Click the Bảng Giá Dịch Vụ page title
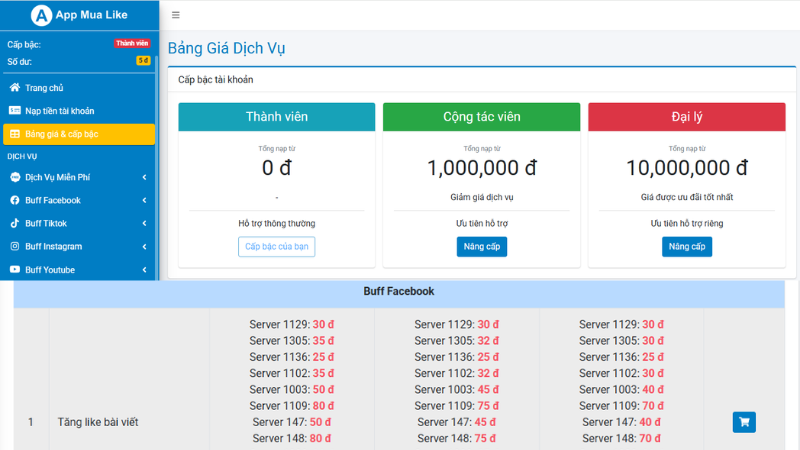 (x=227, y=48)
